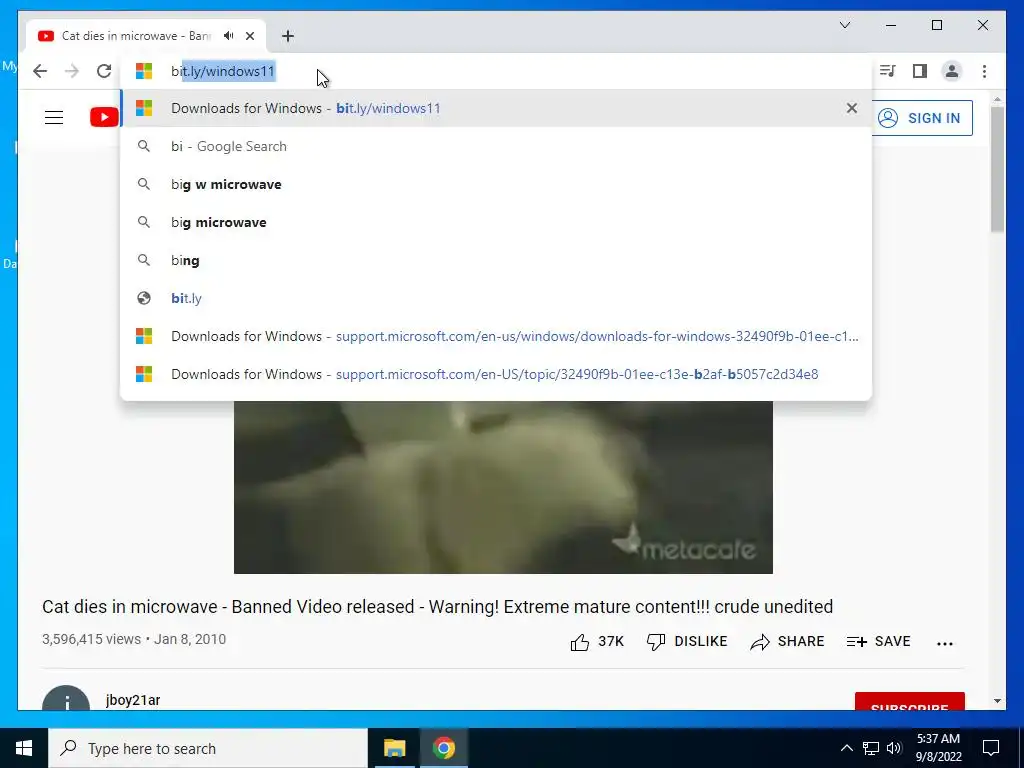
Task: Open the Windows Start menu
Action: (x=24, y=748)
